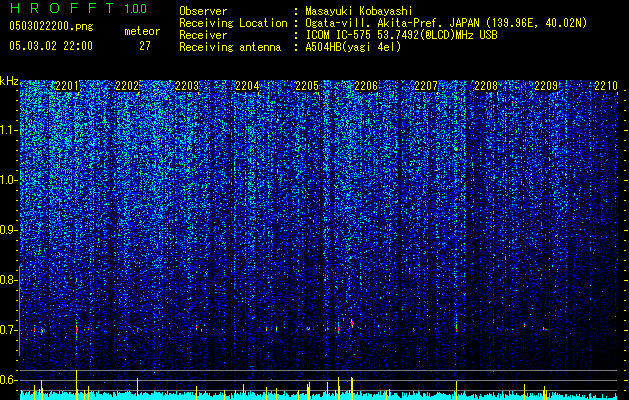Click the 2208 time marker

(486, 85)
